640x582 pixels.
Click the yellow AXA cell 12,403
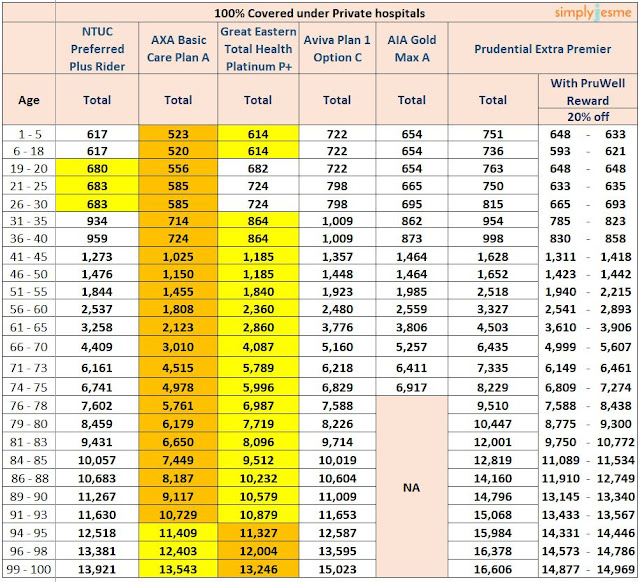178,551
